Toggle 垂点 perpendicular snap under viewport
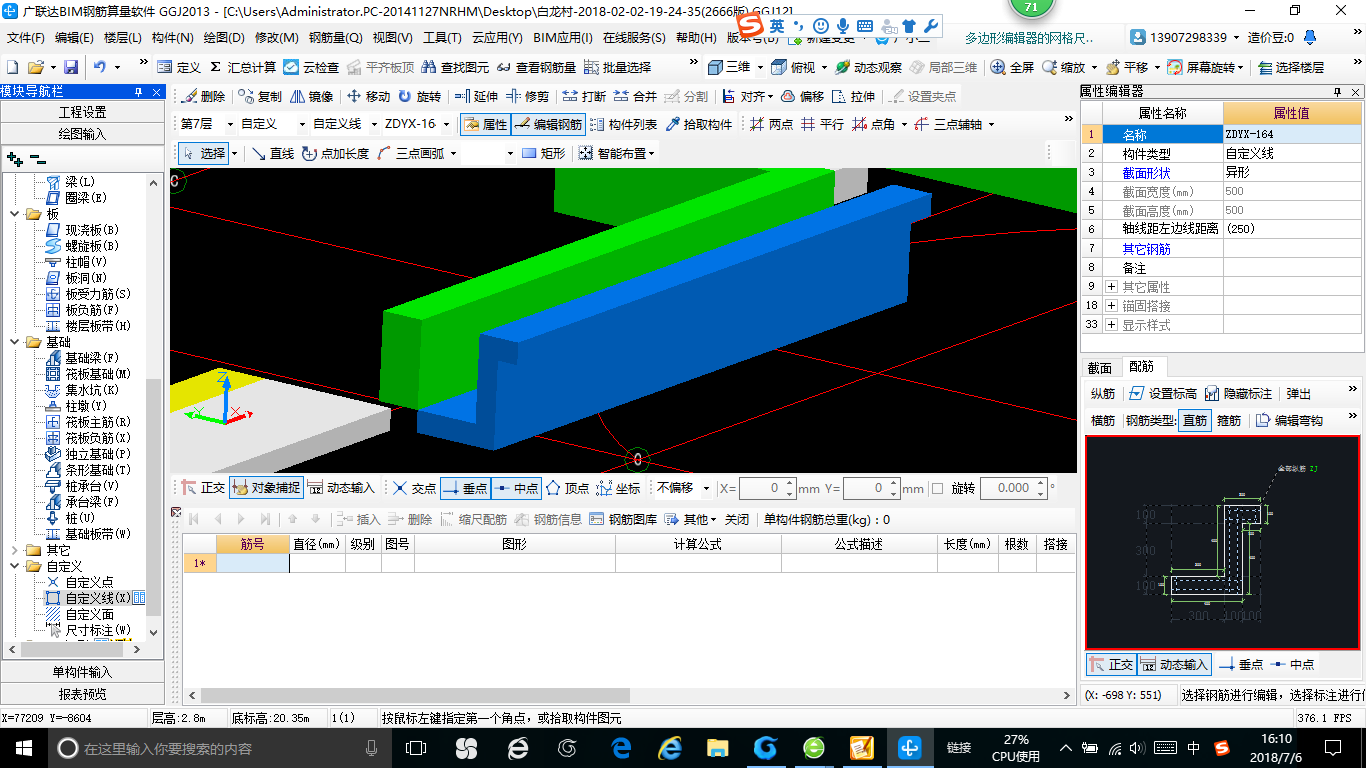 465,488
